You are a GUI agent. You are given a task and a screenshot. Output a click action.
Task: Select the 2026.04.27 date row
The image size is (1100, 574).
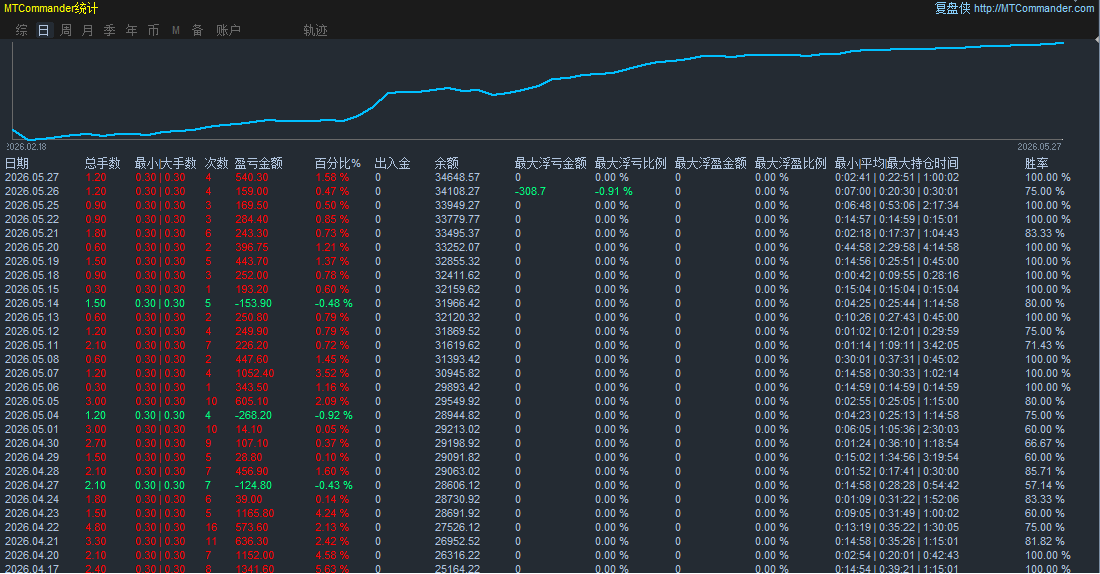point(32,486)
